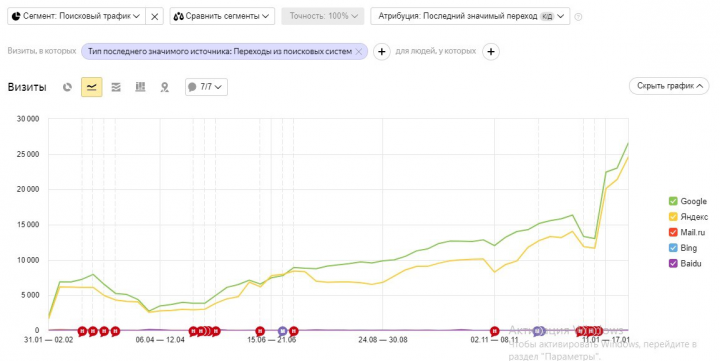
Task: Open the Точность: 100% dropdown
Action: [x=323, y=16]
